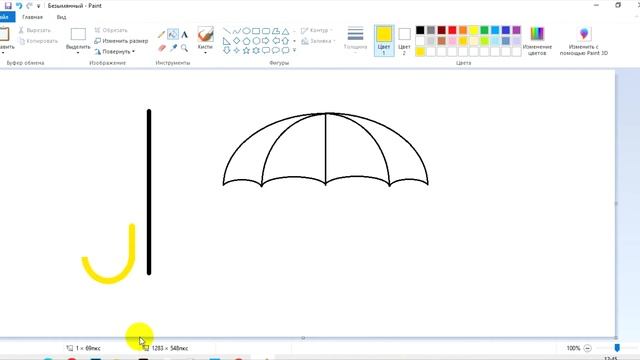Activate the Color 2 (Цвет 2) selector
Viewport: 640px width, 360px height.
pos(404,40)
